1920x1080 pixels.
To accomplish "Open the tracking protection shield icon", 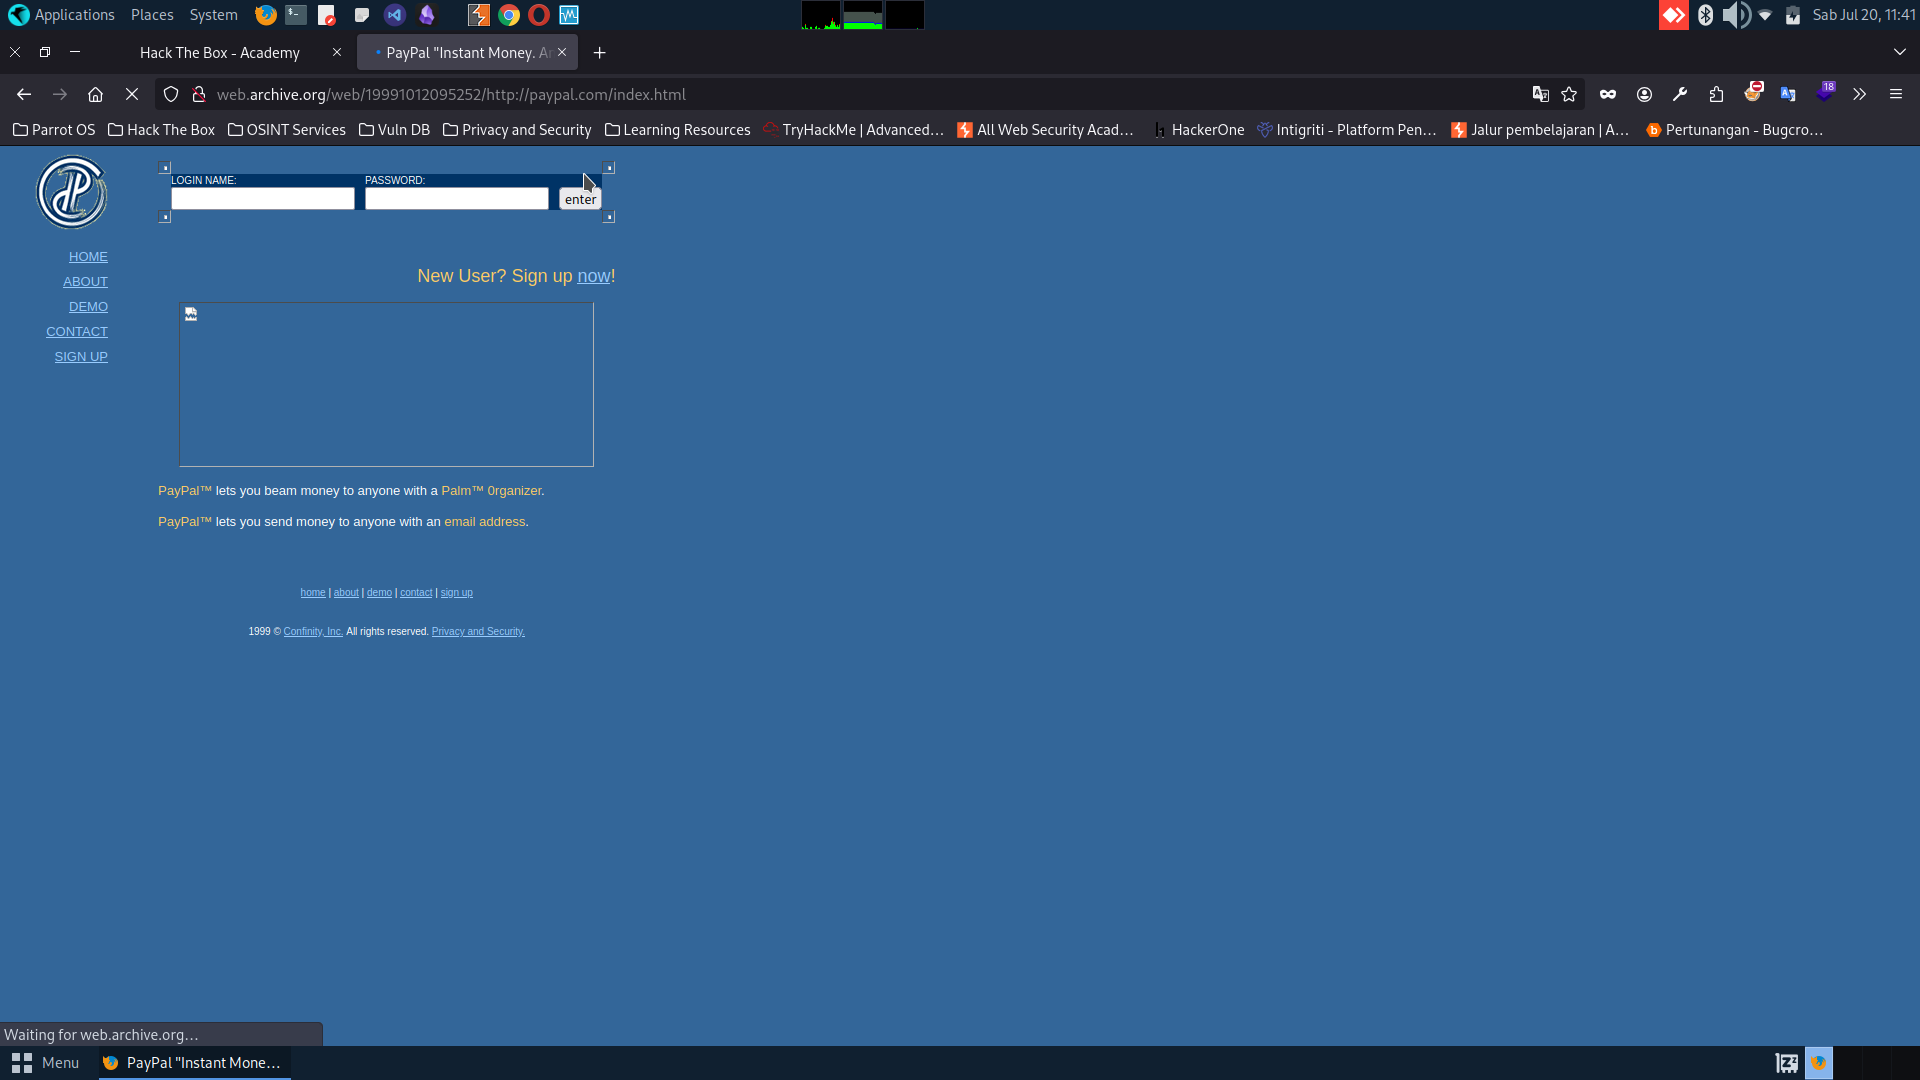I will [171, 94].
